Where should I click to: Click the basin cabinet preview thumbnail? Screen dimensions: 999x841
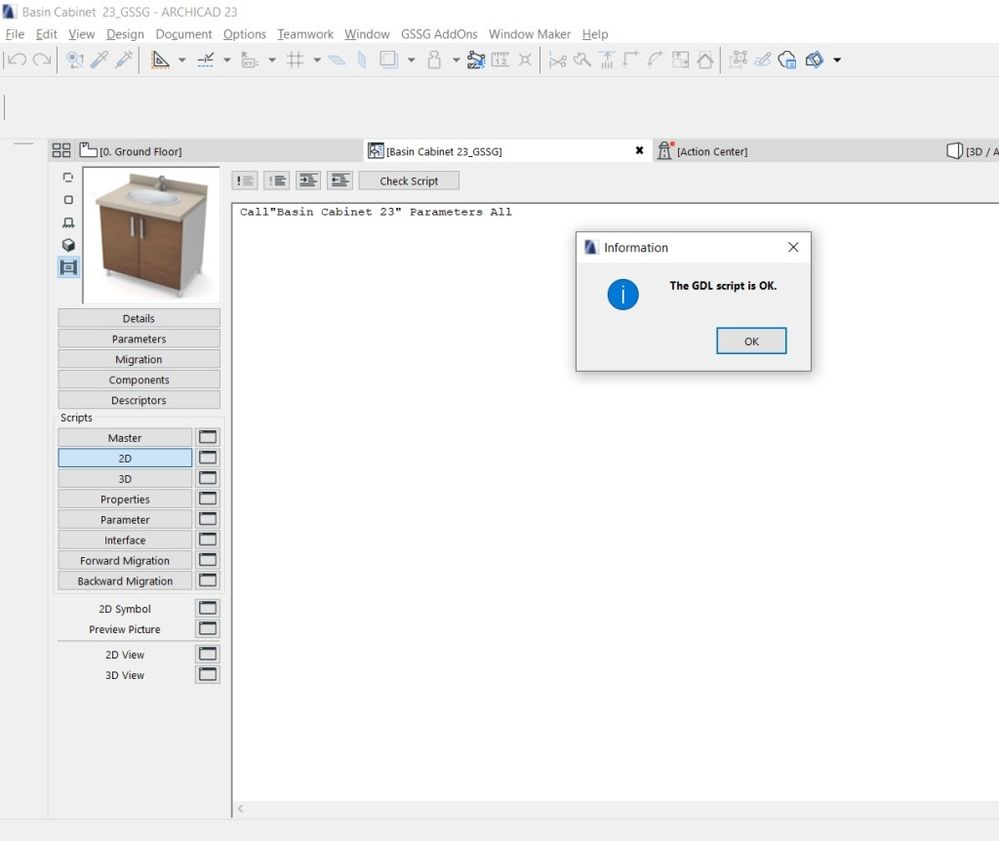(151, 235)
